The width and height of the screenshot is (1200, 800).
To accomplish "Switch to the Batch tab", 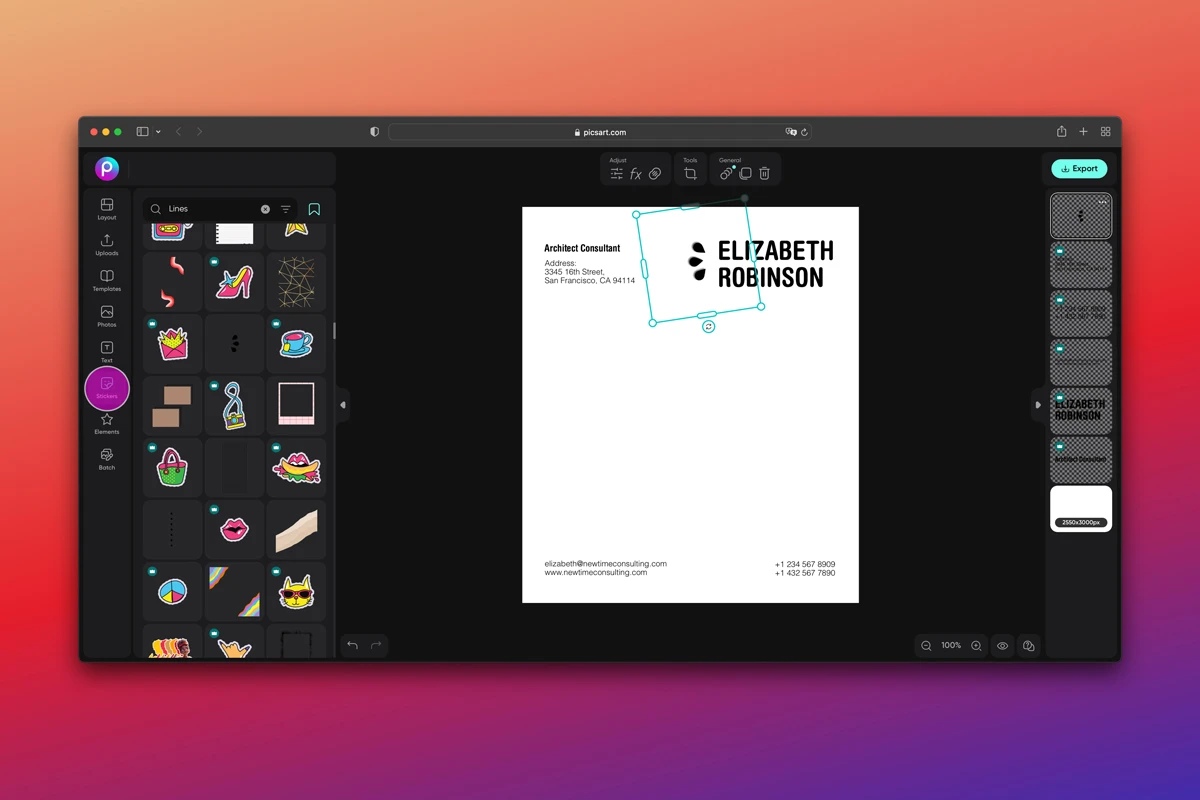I will click(106, 458).
